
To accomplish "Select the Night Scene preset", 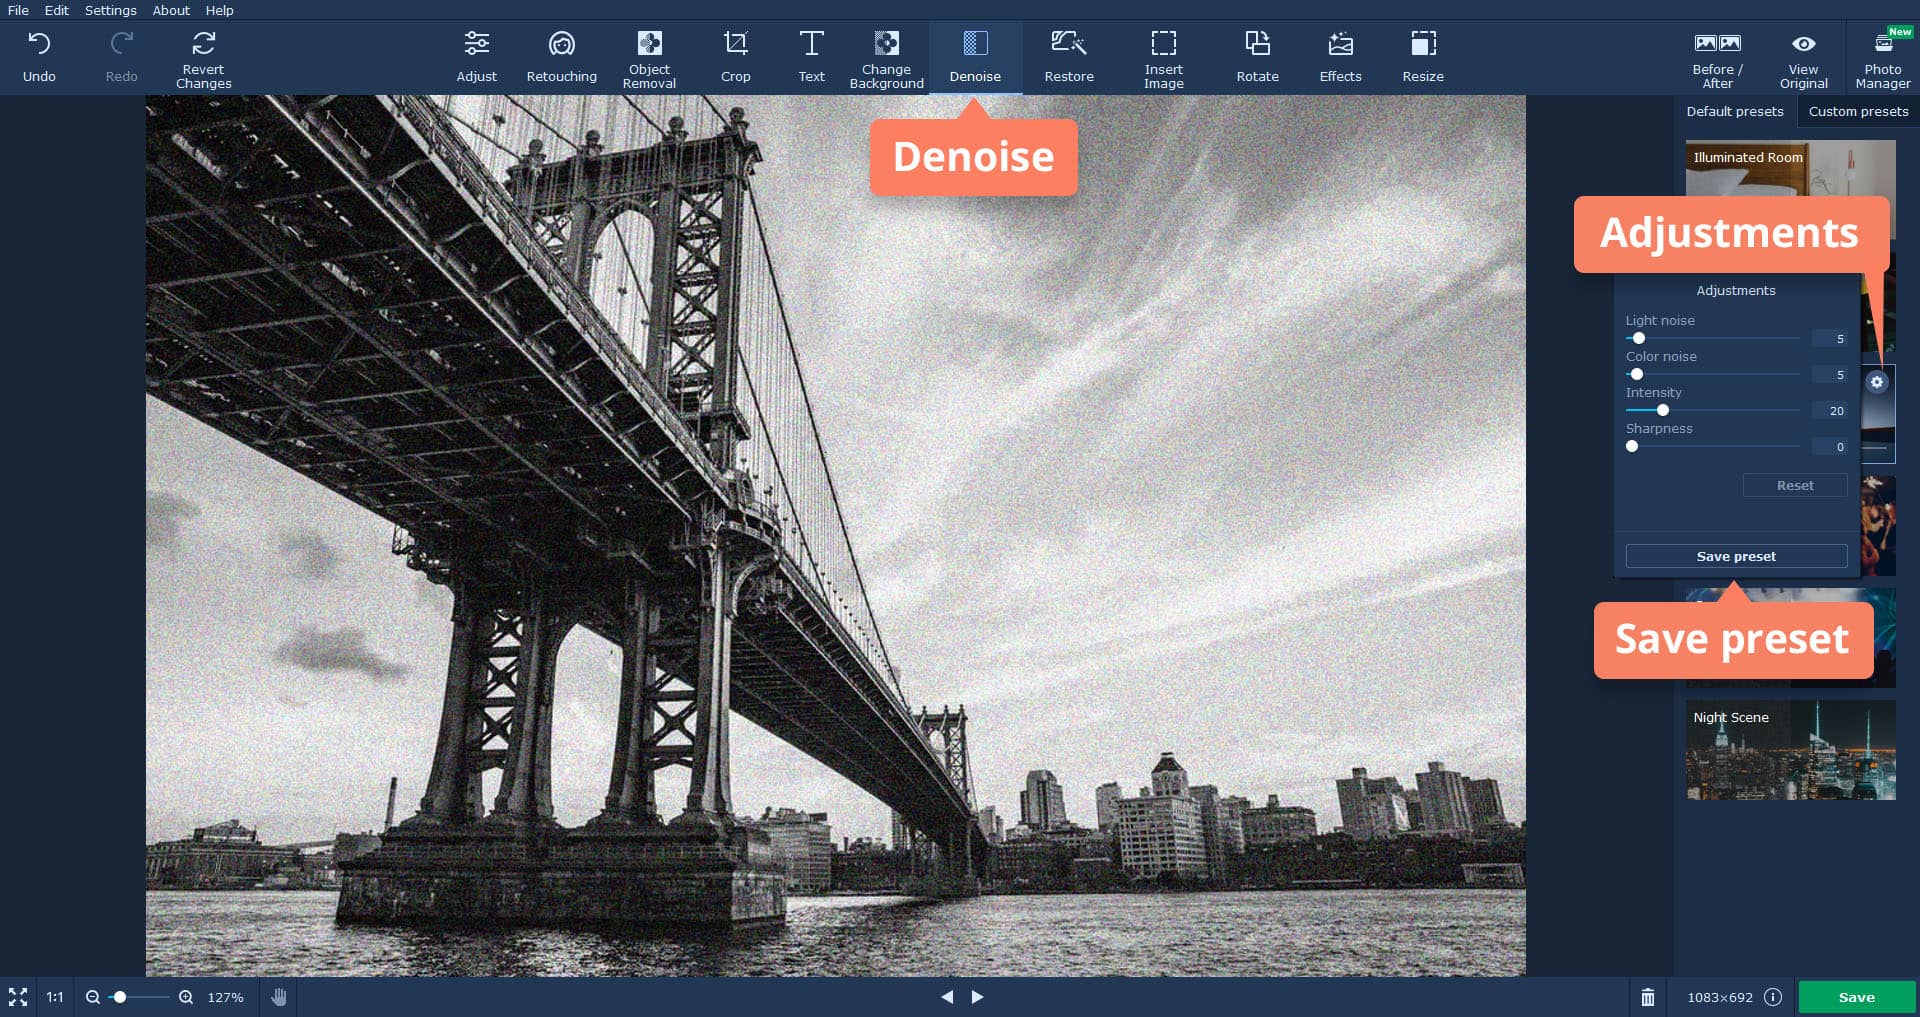I will tap(1790, 749).
